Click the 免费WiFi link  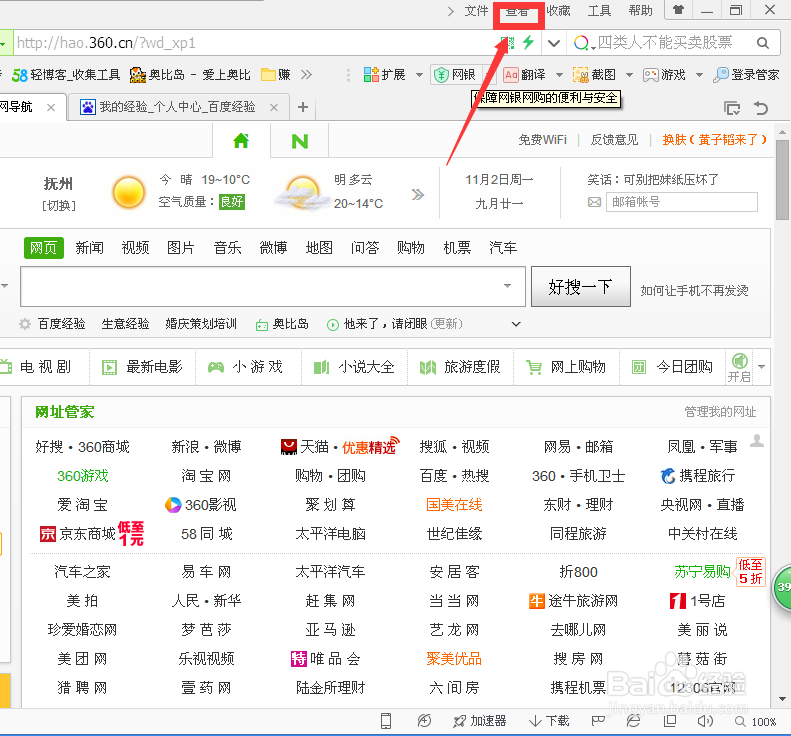tap(542, 140)
